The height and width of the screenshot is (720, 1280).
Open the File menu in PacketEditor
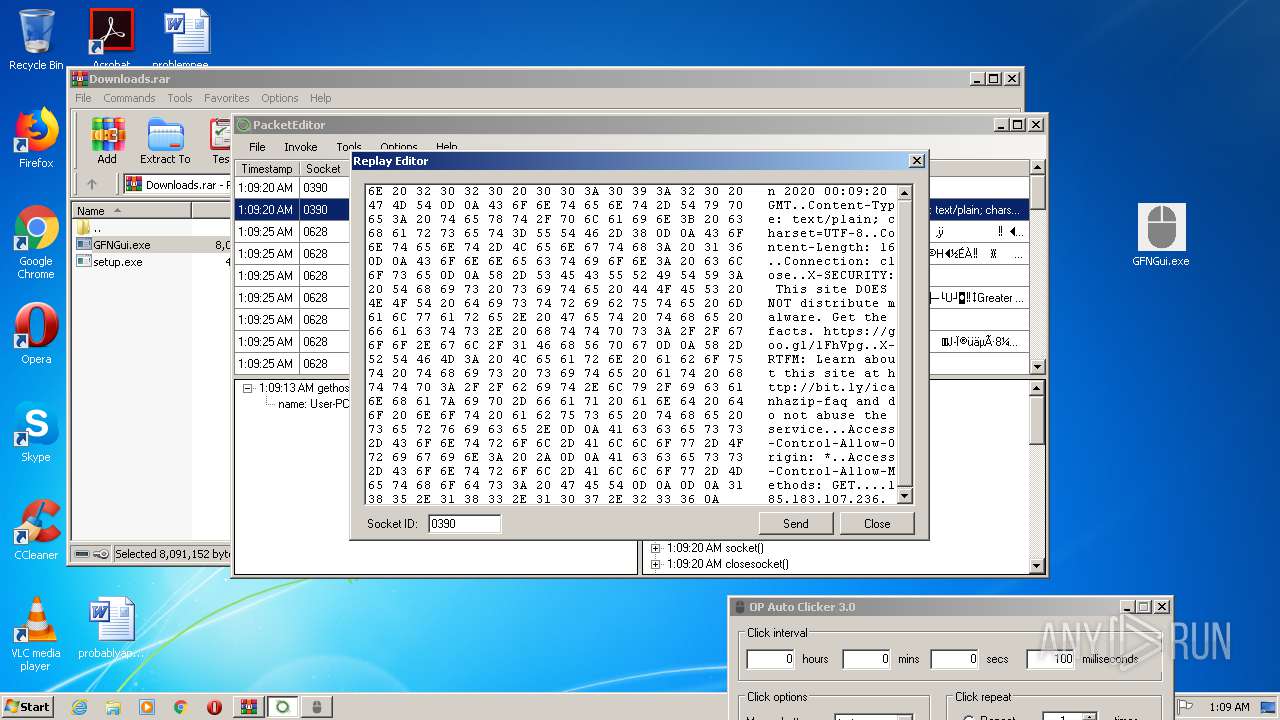[x=257, y=147]
